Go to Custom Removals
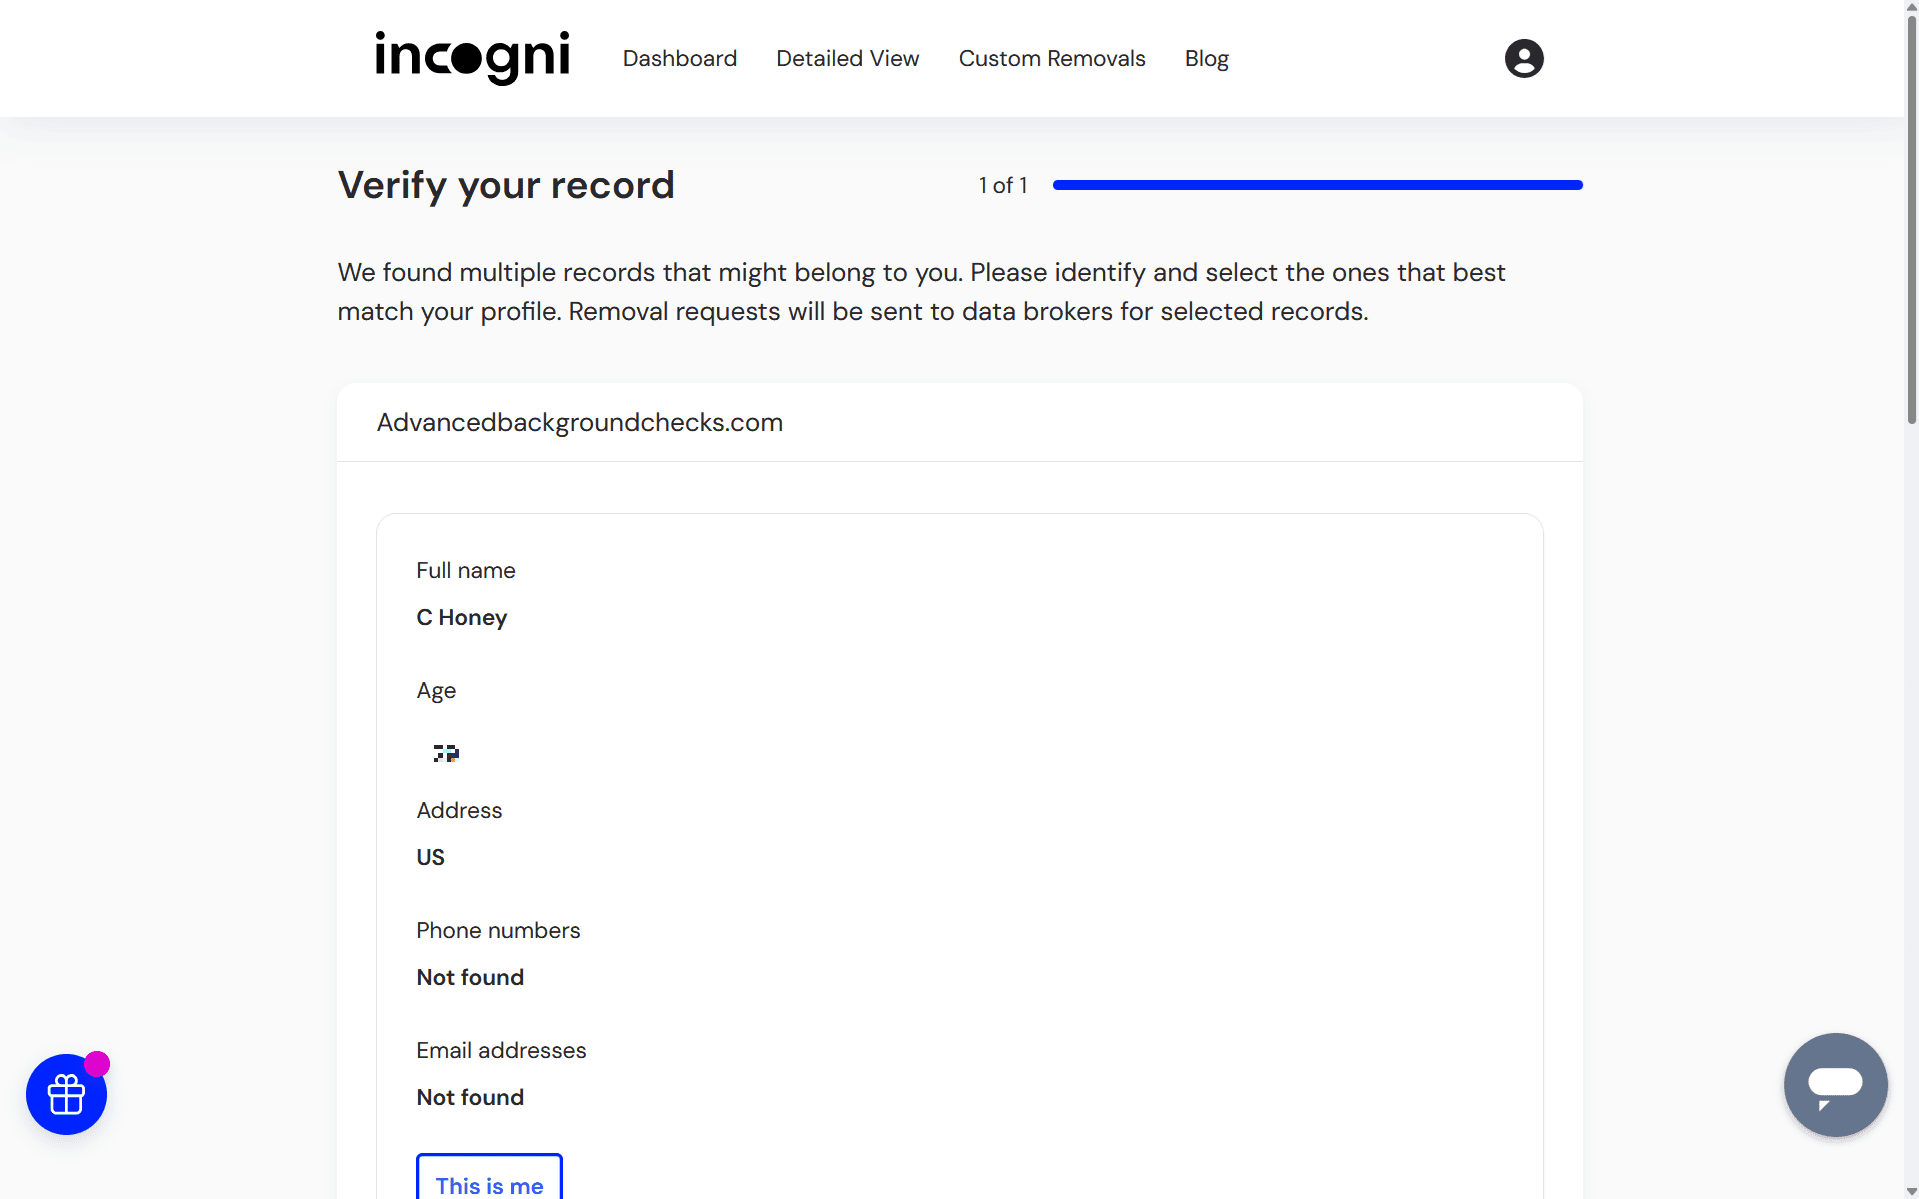Screen dimensions: 1919x1199 tap(1051, 58)
